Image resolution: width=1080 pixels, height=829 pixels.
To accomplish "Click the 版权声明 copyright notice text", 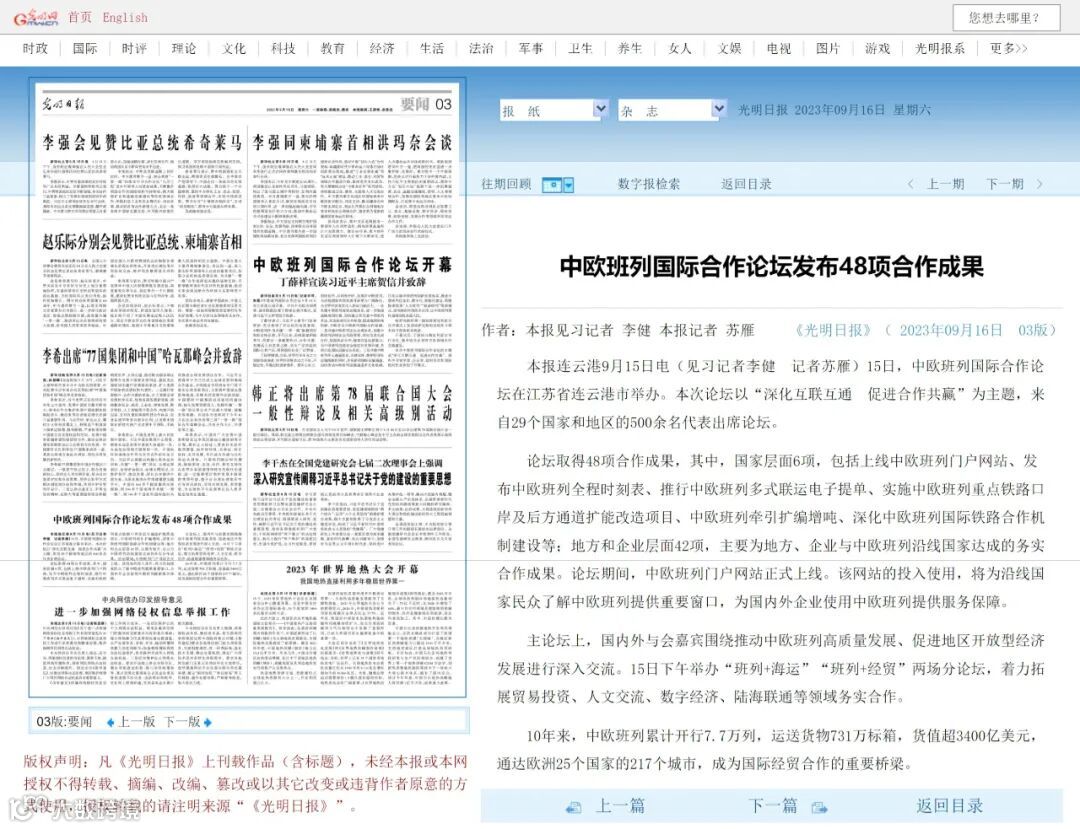I will [245, 784].
